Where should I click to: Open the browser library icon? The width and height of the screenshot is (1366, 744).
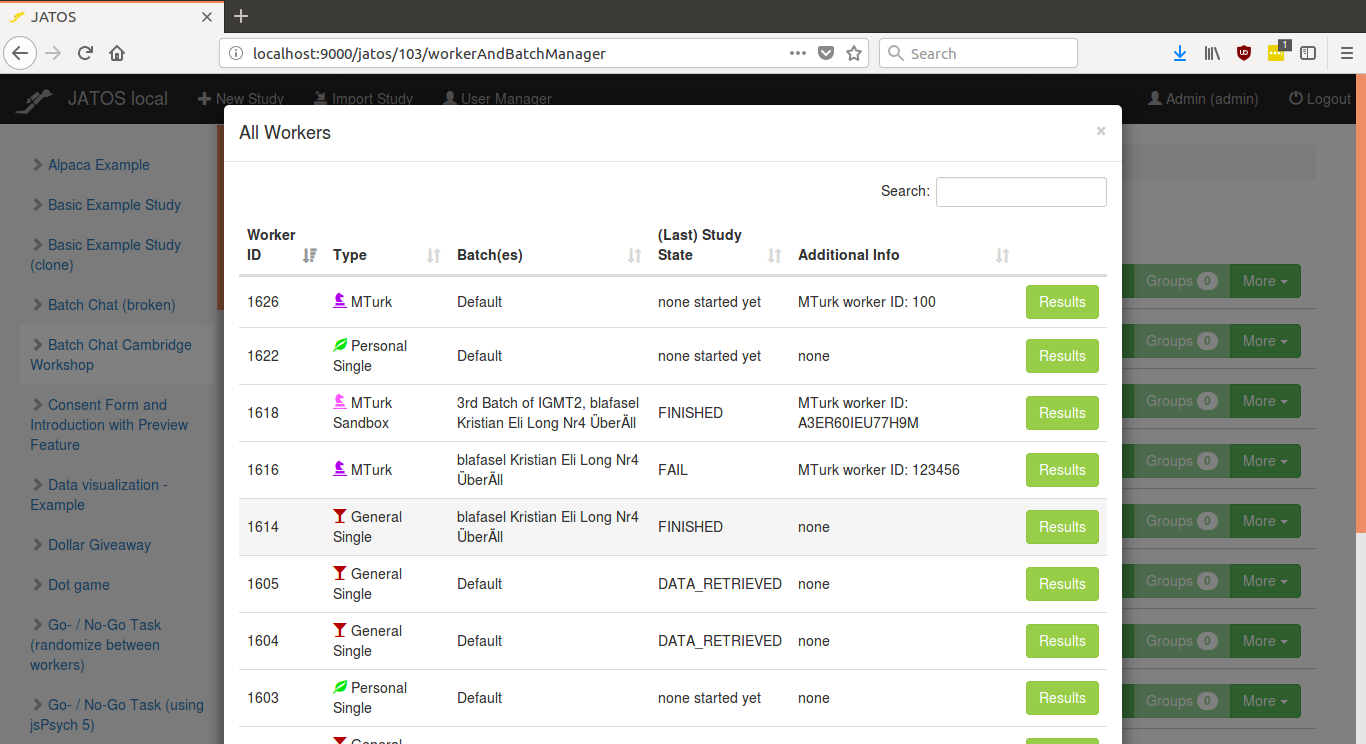(x=1212, y=53)
